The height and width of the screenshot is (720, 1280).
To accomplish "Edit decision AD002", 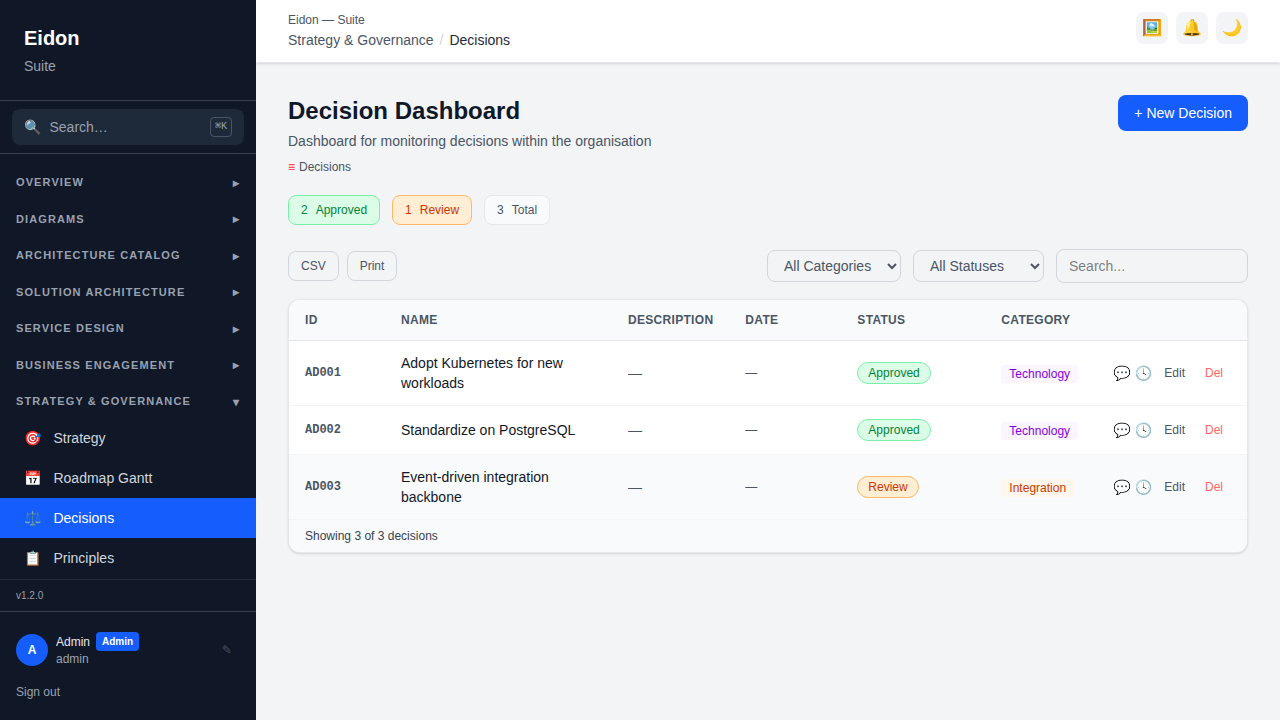I will click(x=1174, y=430).
